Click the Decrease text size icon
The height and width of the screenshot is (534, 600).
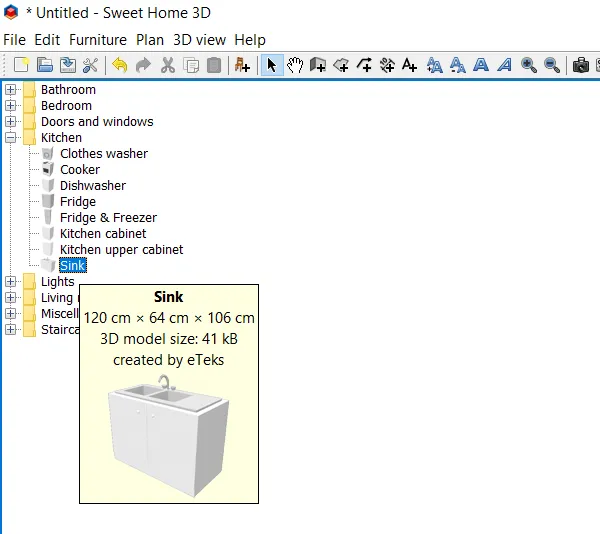458,65
